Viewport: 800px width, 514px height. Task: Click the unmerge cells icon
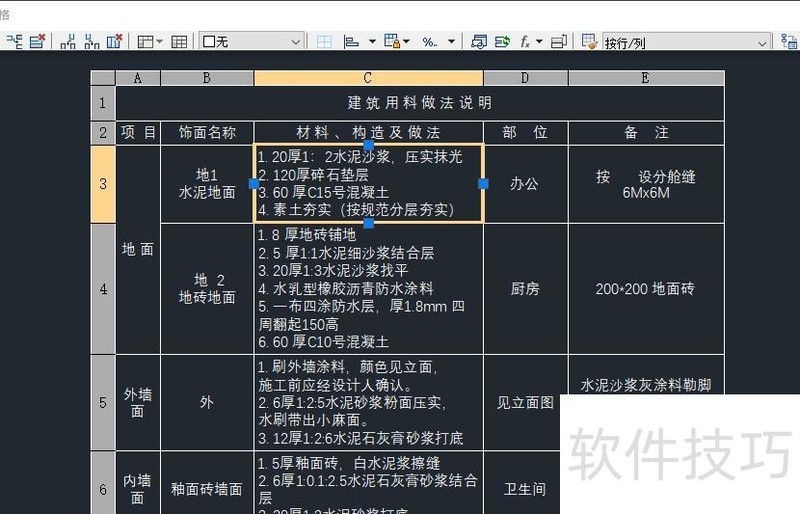click(x=179, y=42)
